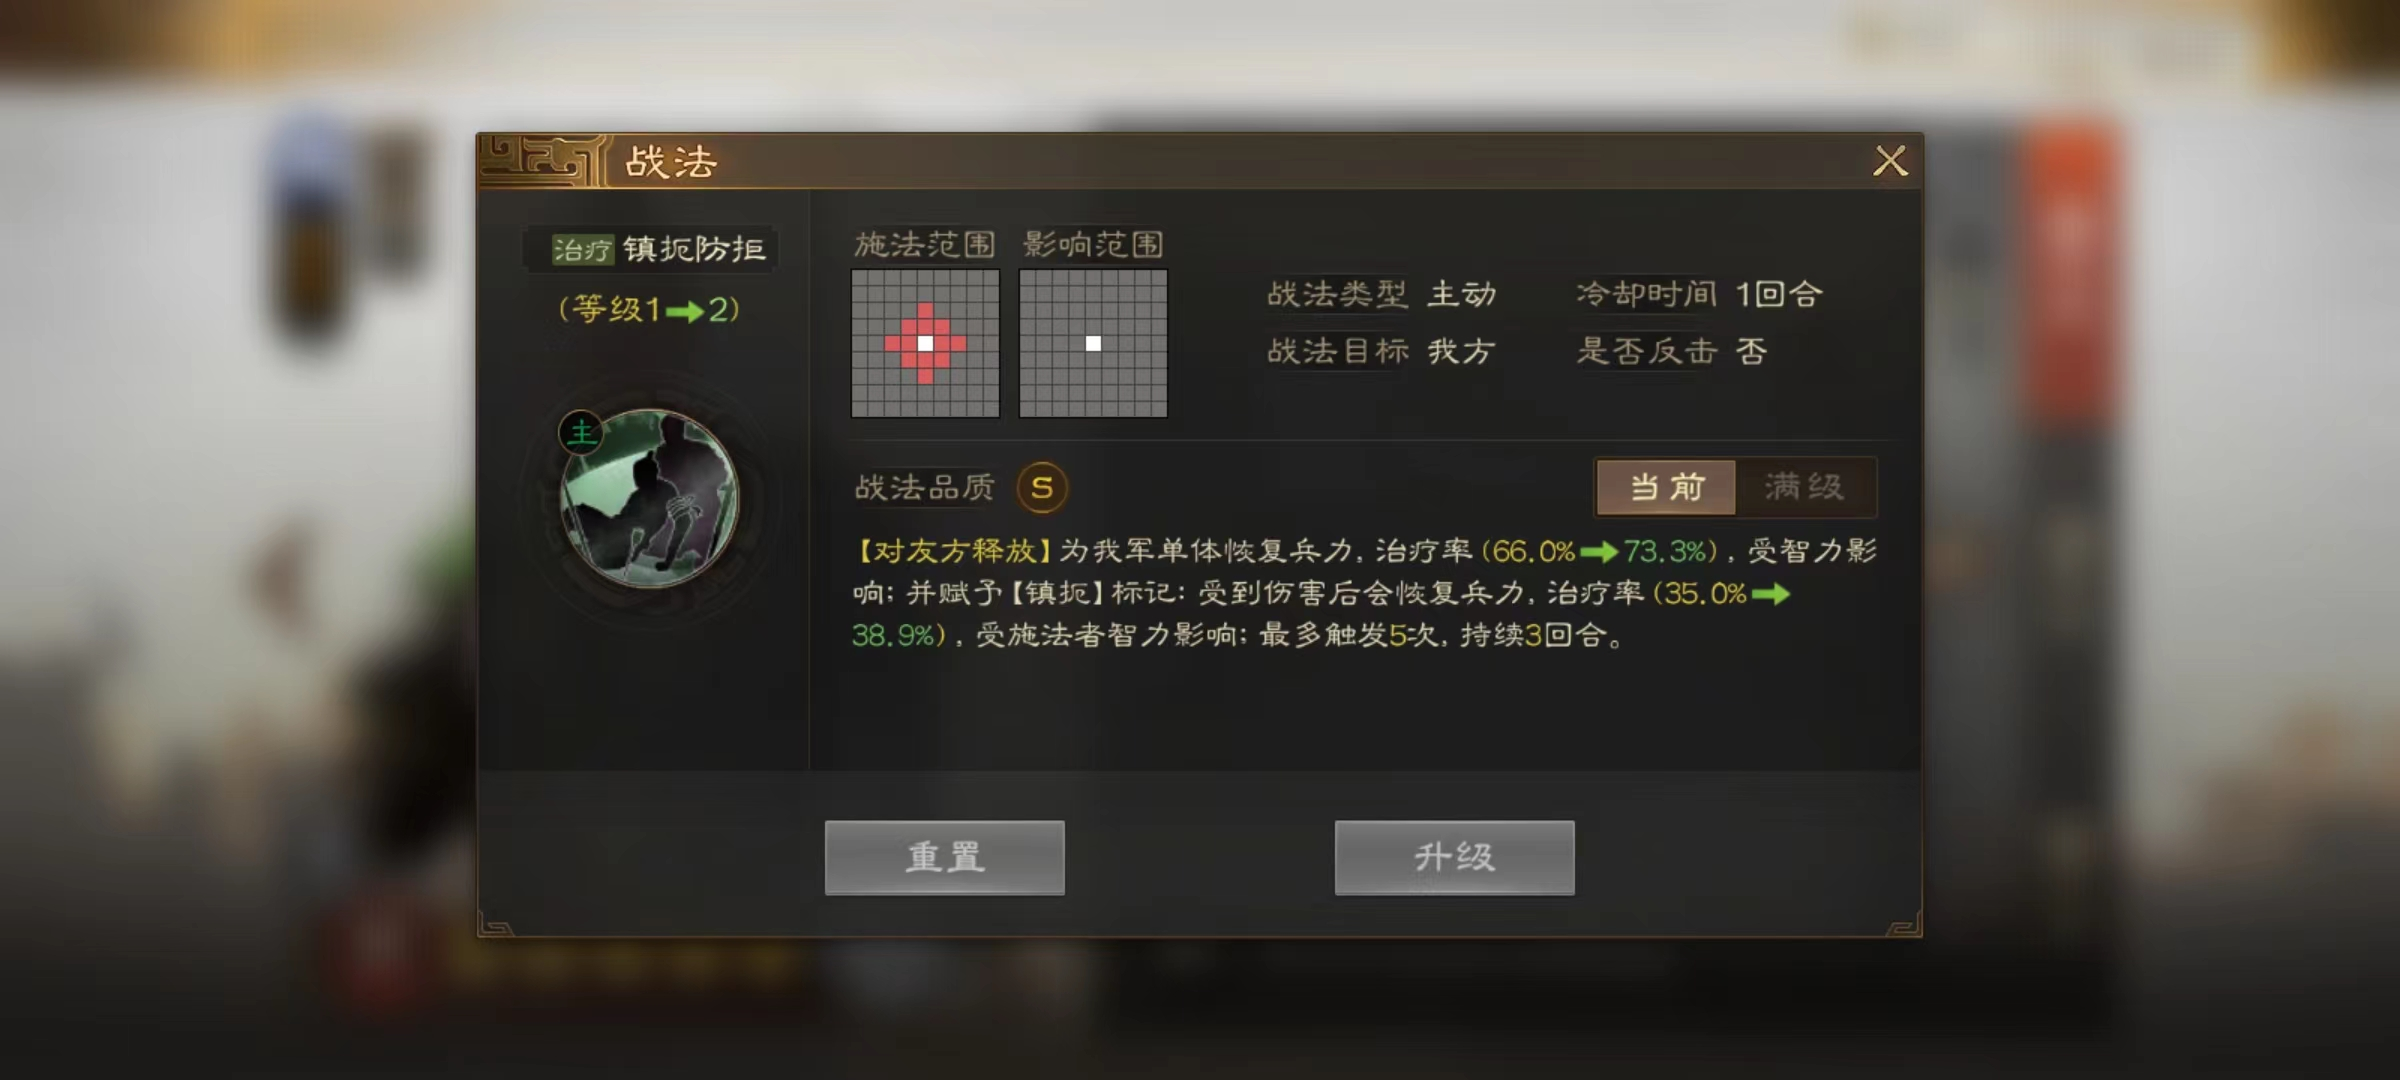Close the 战法 dialog with X
The width and height of the screenshot is (2400, 1080).
(1890, 161)
